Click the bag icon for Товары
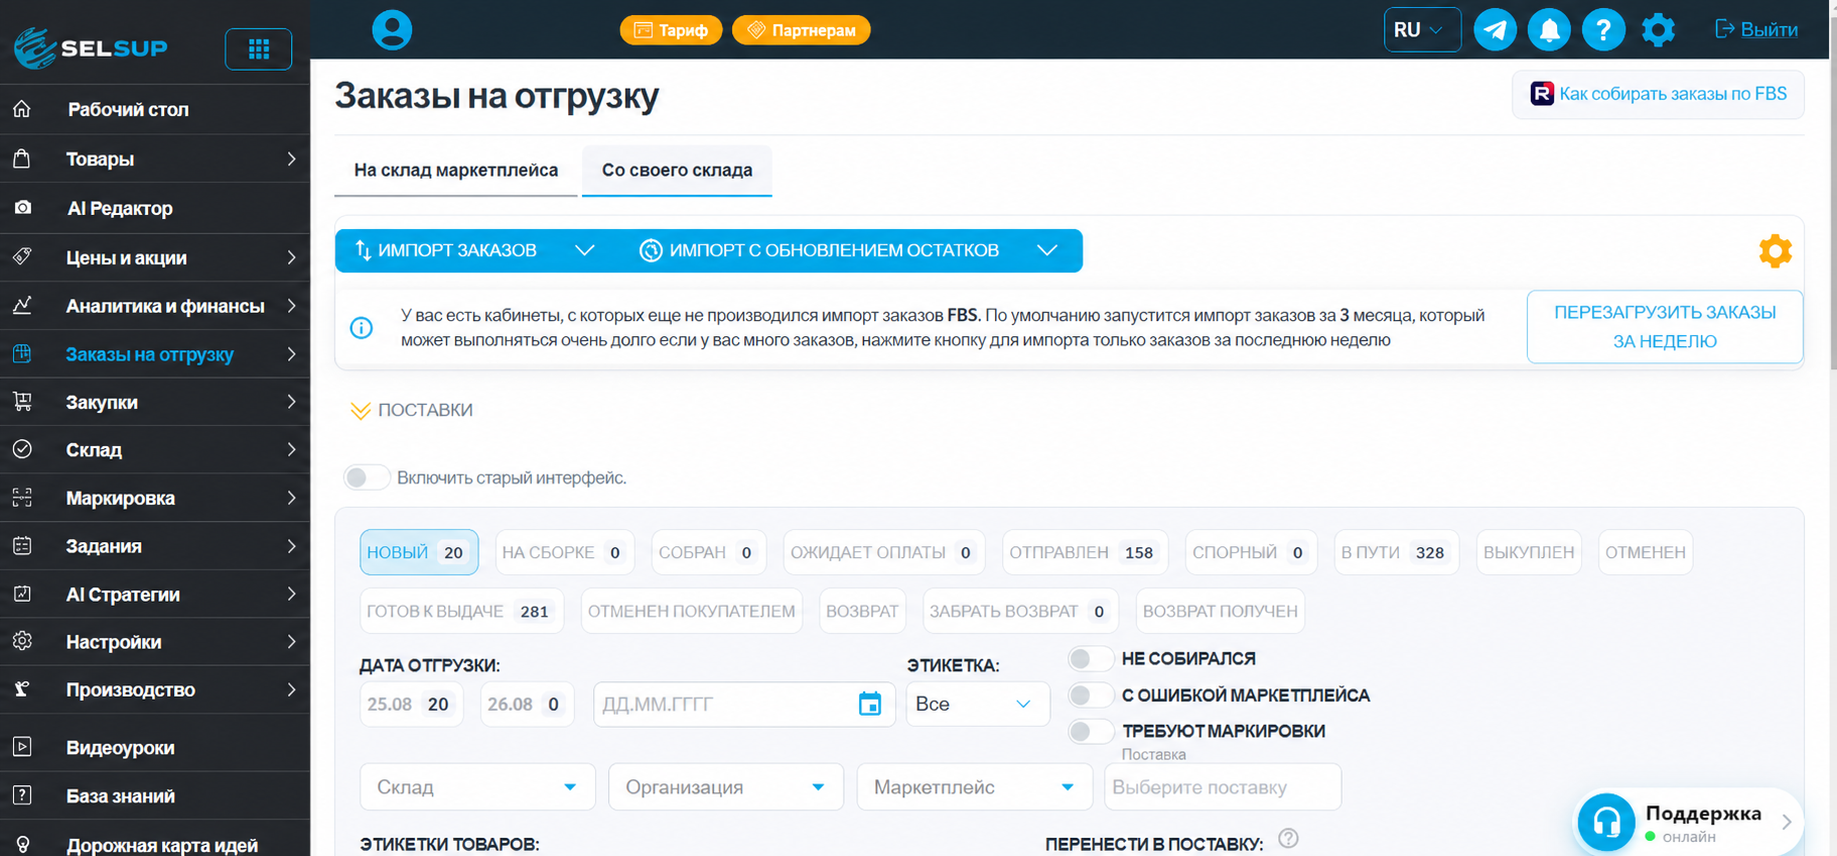The image size is (1837, 856). [22, 158]
